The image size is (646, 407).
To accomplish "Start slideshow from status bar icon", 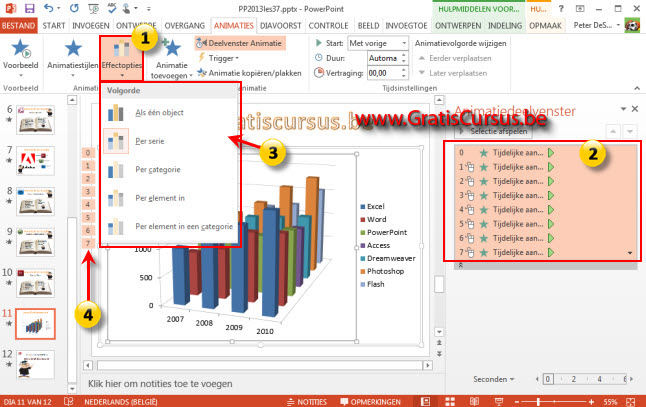I will click(499, 402).
